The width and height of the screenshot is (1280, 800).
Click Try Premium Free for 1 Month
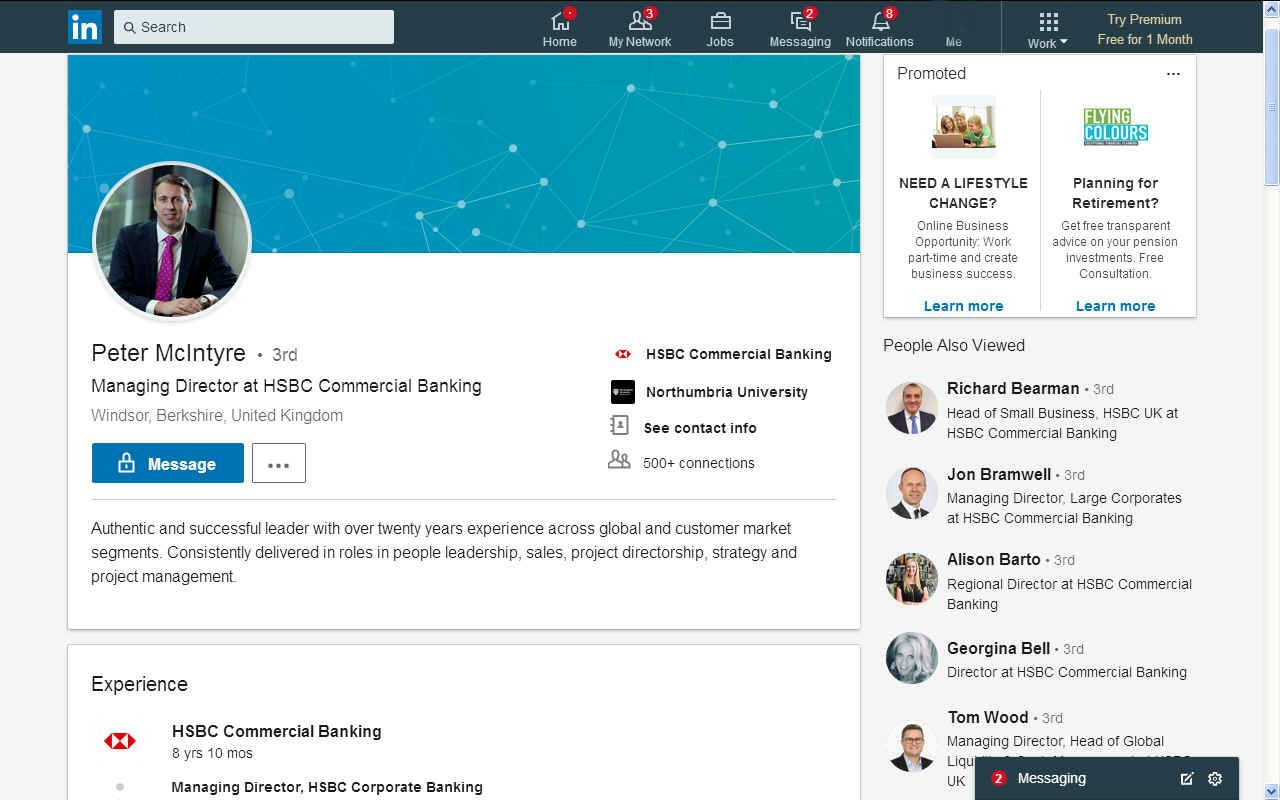[1145, 29]
